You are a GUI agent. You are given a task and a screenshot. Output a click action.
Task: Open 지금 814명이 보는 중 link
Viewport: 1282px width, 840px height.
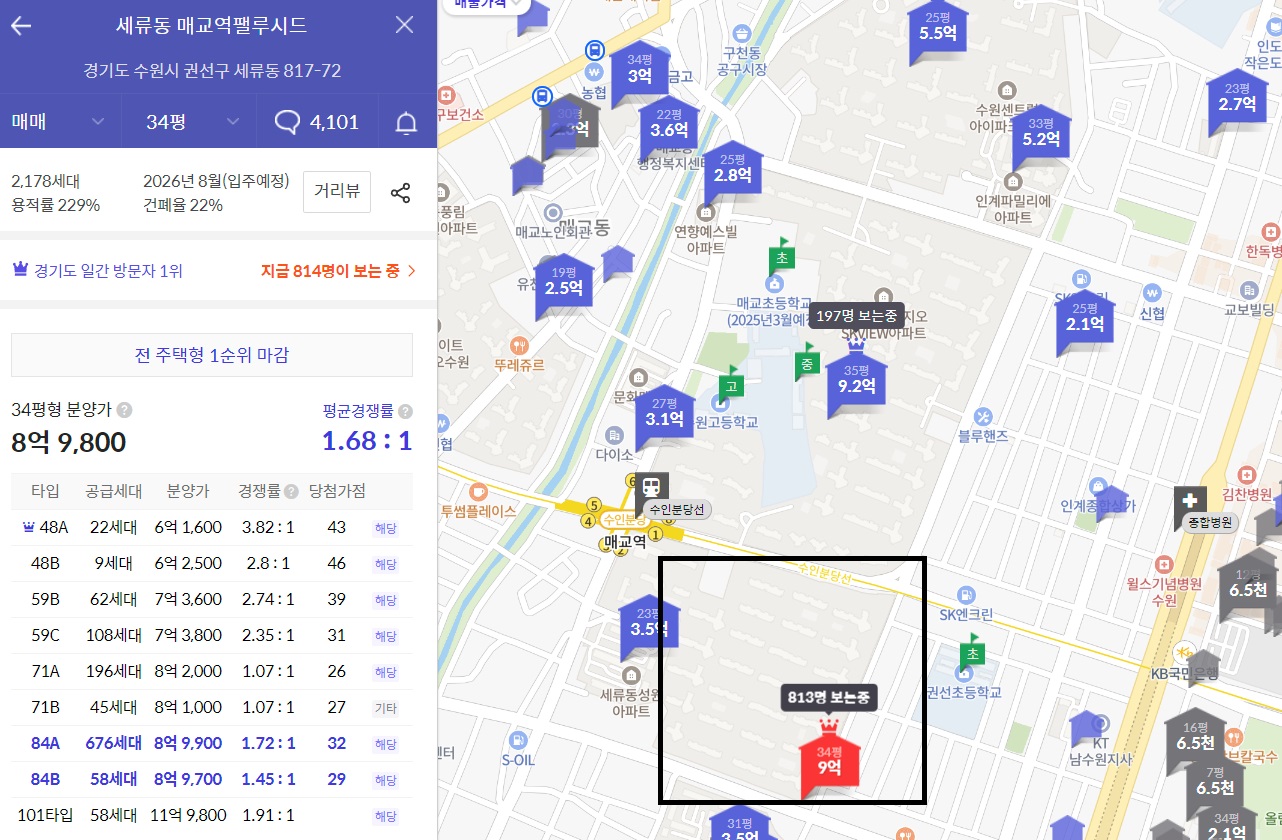(339, 270)
